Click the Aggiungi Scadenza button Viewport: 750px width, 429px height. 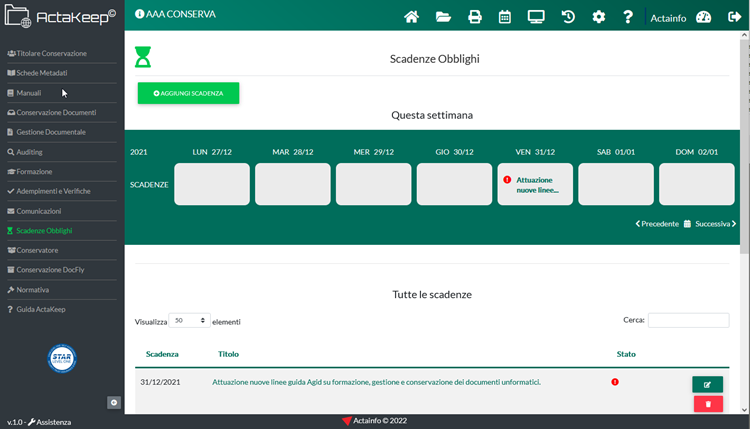click(188, 93)
